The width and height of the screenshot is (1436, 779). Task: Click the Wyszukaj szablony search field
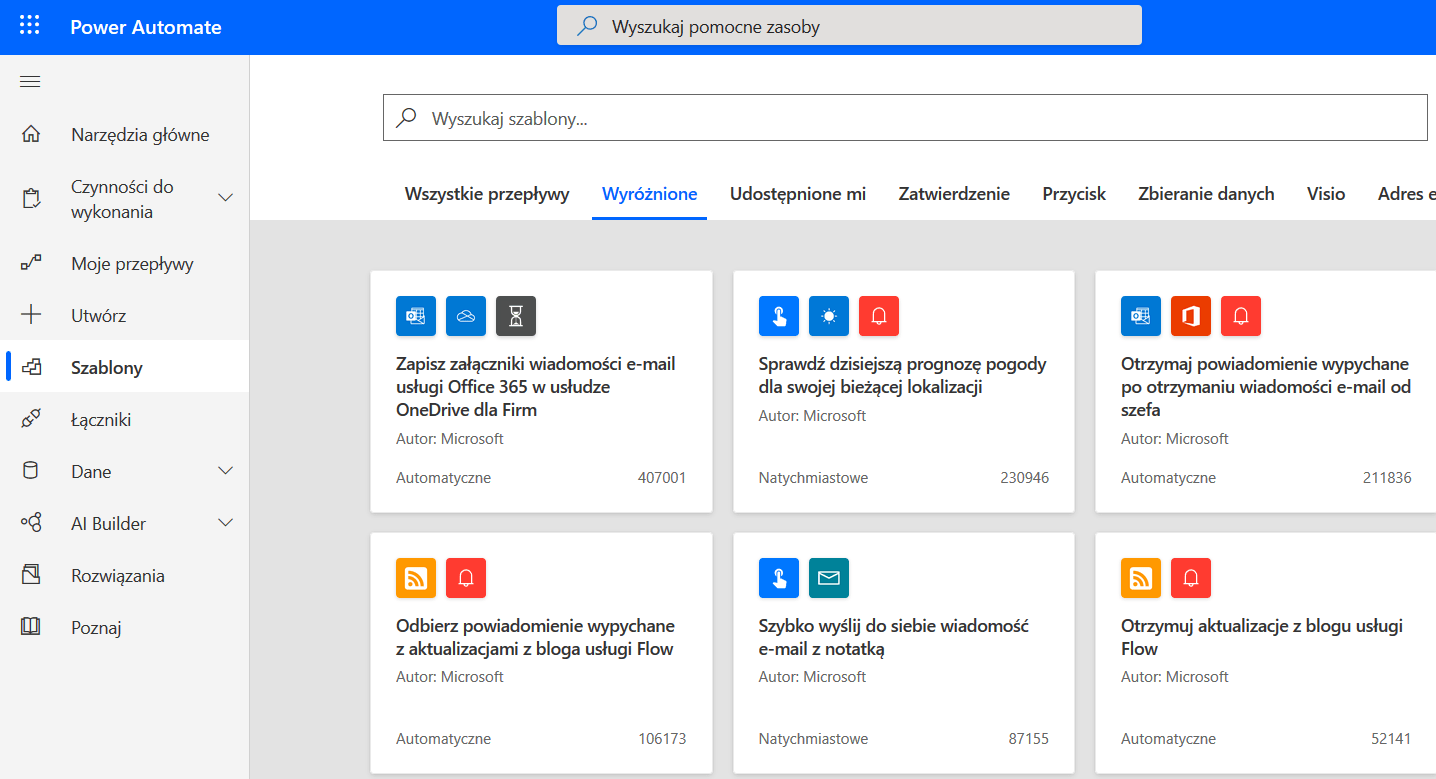point(904,118)
